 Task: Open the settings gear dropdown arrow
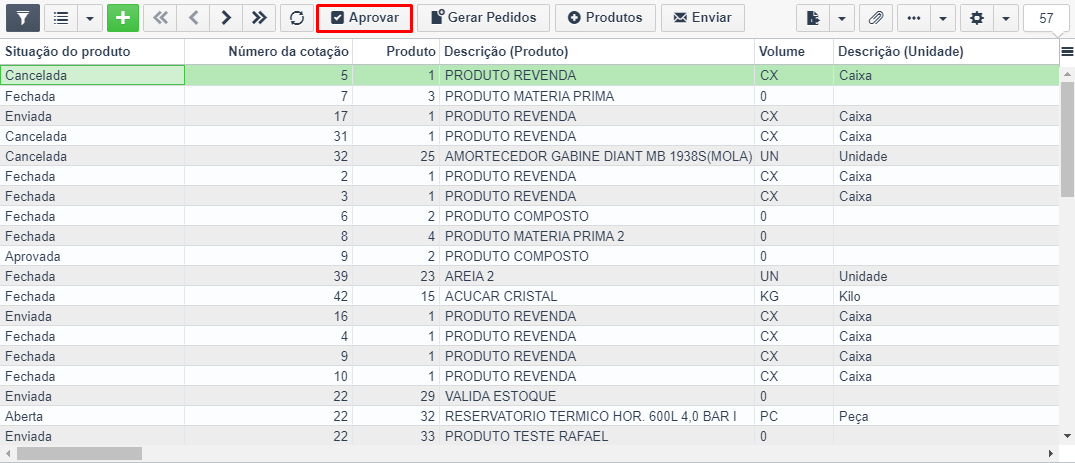click(x=1005, y=18)
